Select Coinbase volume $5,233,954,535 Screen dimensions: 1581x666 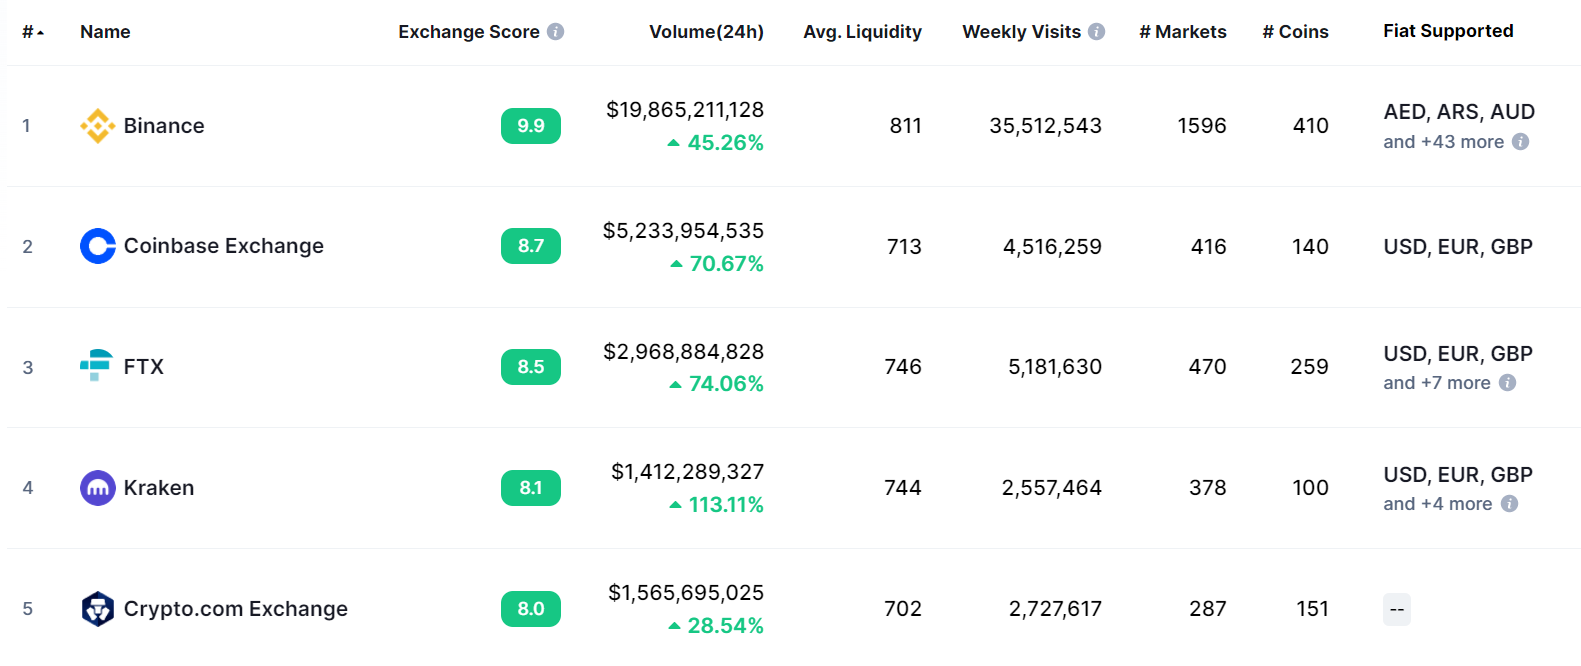[x=683, y=231]
